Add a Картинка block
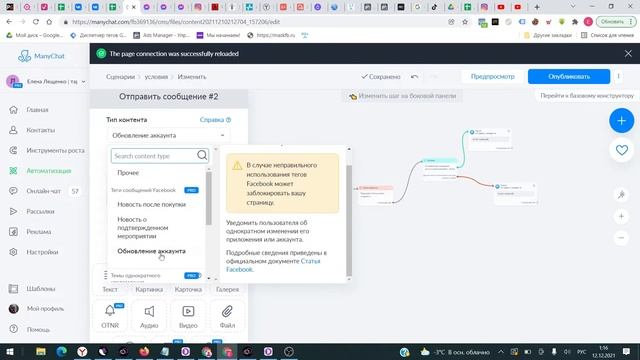The image size is (640, 360). click(x=149, y=289)
